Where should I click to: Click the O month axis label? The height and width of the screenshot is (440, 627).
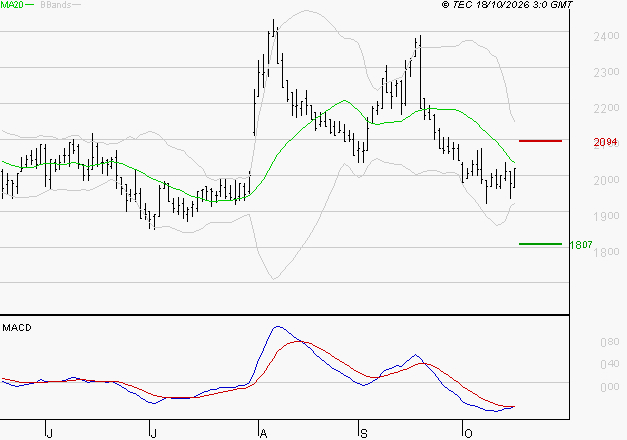coord(468,434)
